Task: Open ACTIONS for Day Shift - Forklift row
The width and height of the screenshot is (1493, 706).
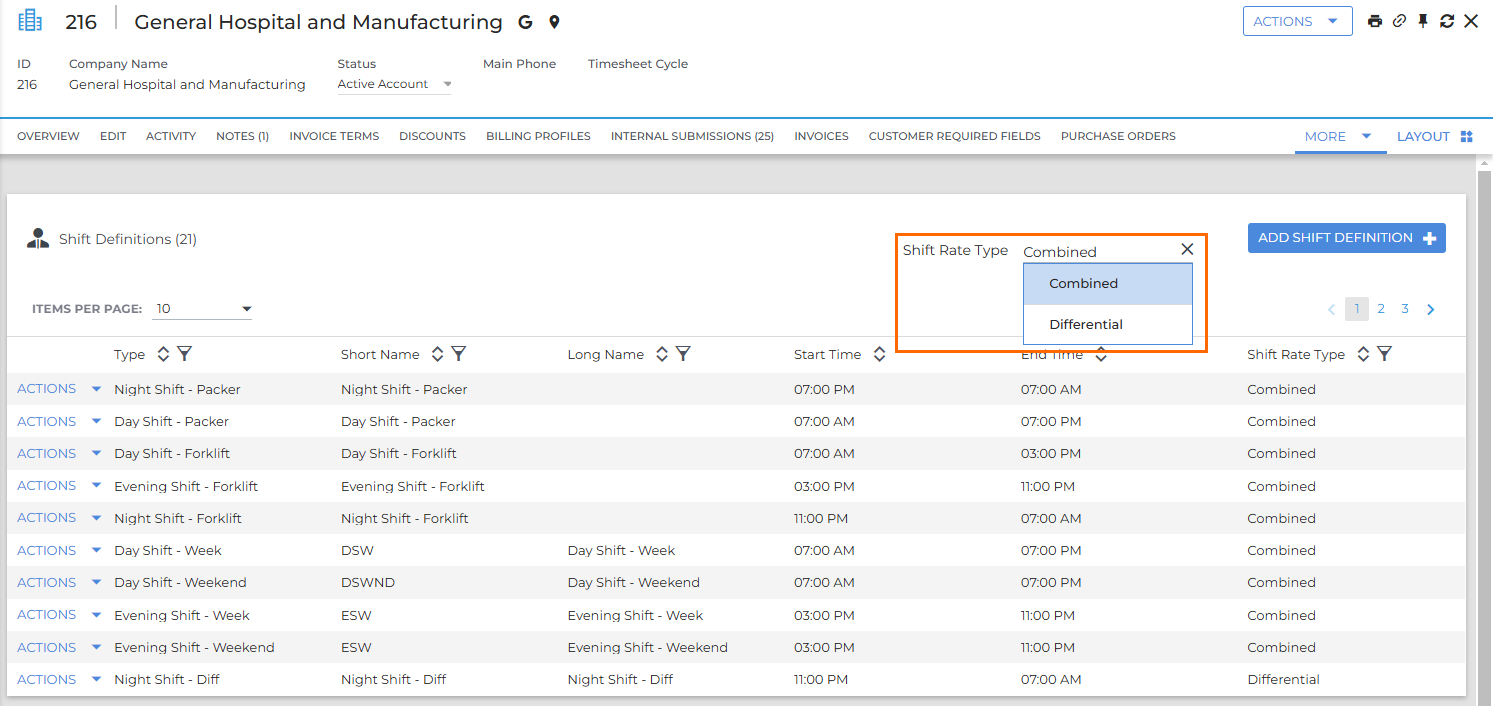Action: click(x=59, y=453)
